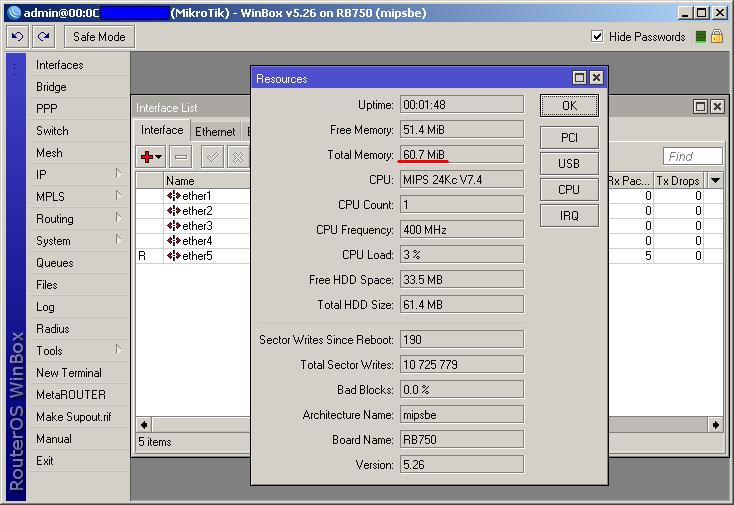Click the Redo arrow icon
This screenshot has width=734, height=505.
(x=44, y=37)
